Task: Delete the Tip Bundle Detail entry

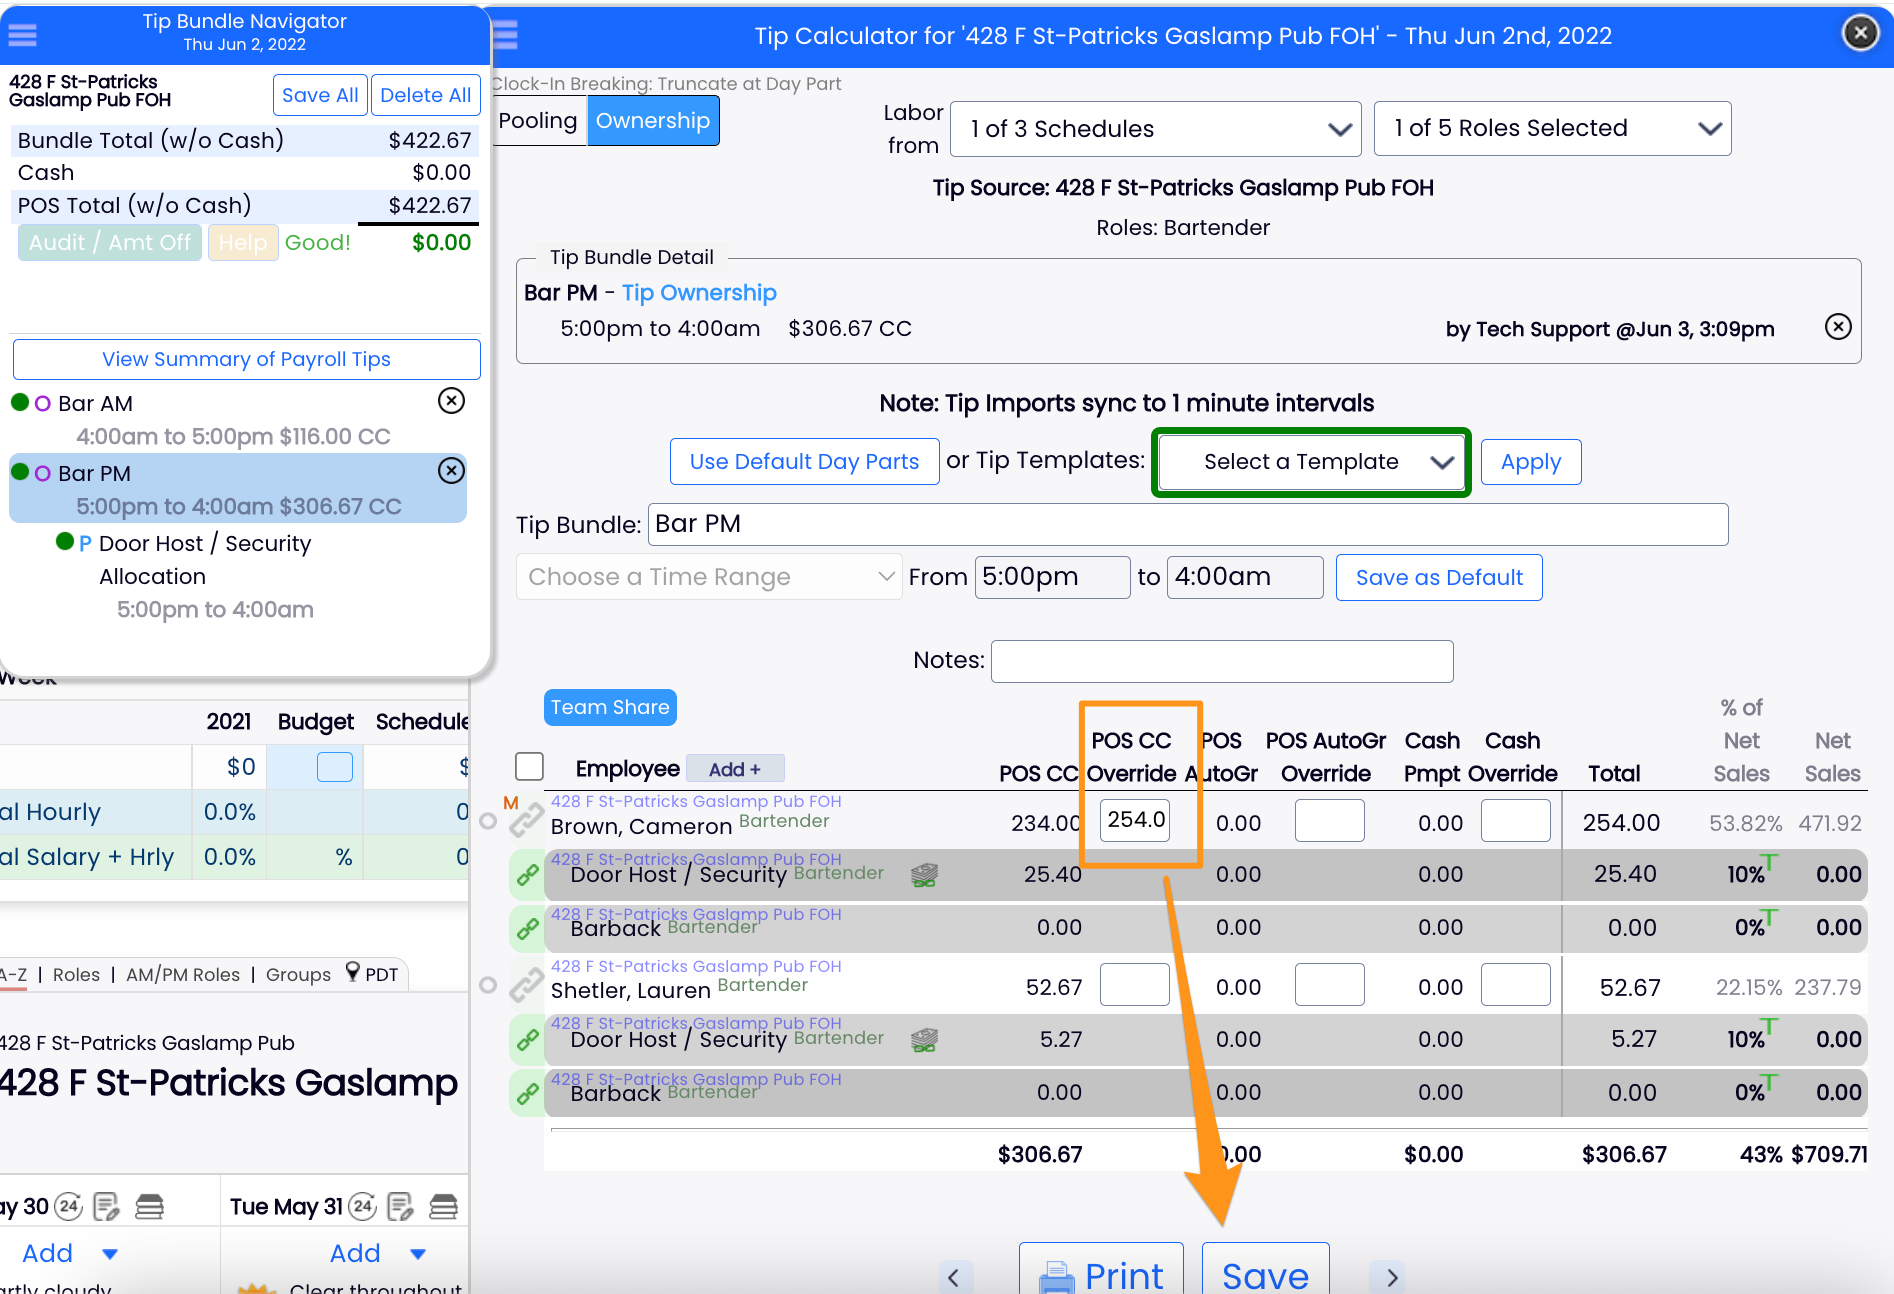Action: [1838, 327]
